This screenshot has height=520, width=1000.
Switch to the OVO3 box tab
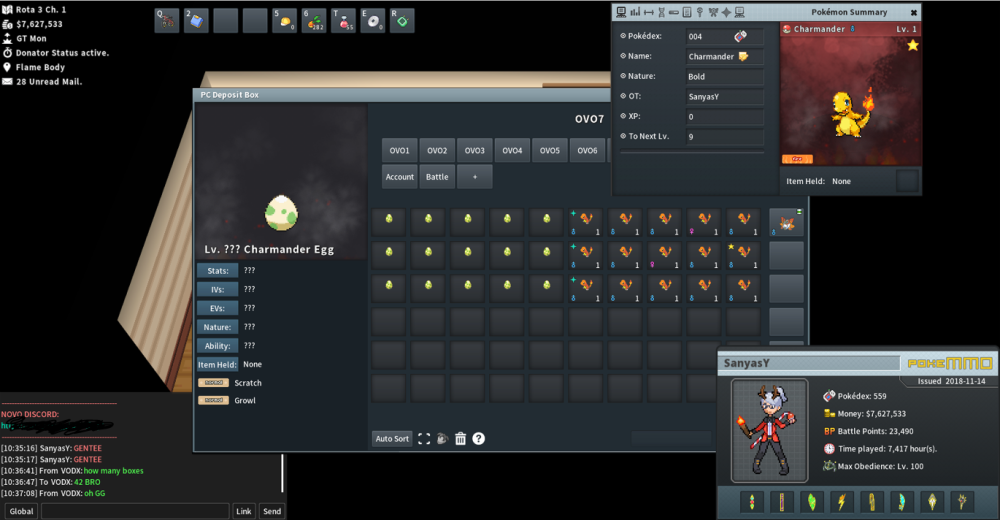coord(474,151)
